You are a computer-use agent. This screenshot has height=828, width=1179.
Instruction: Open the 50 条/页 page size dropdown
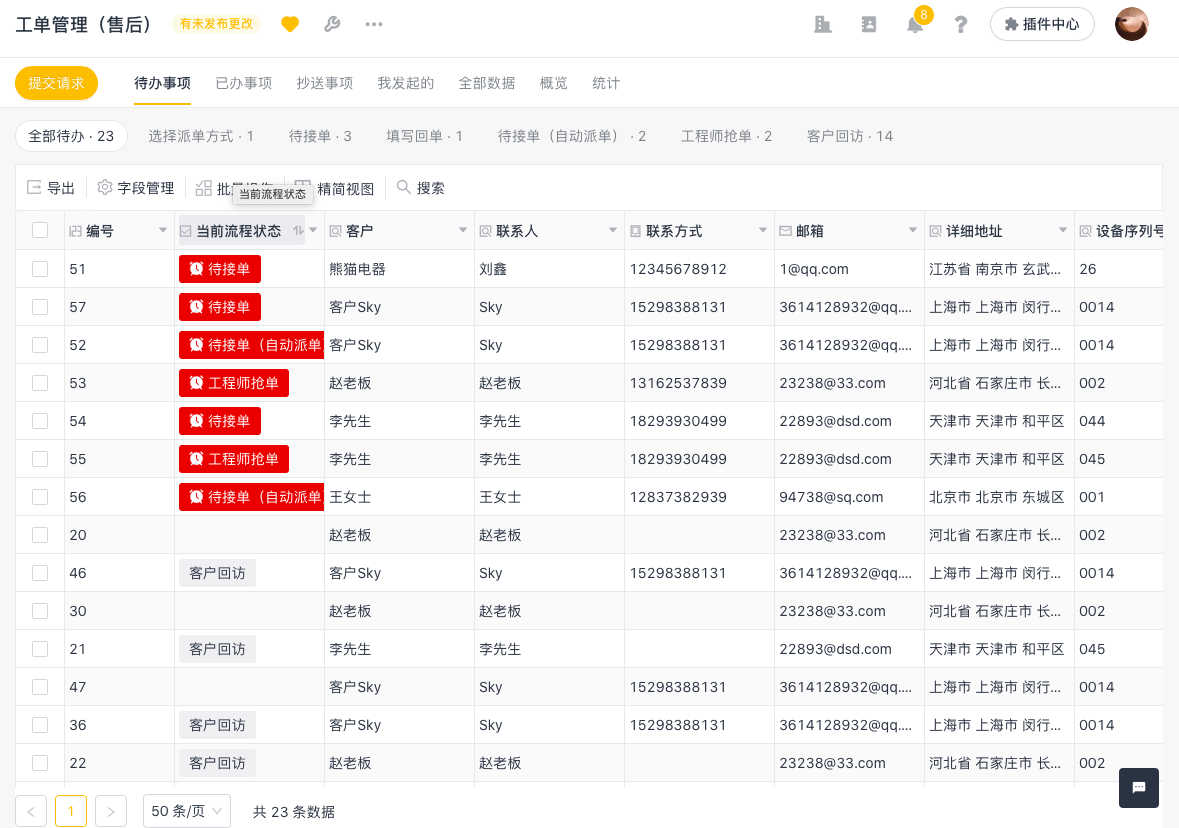click(186, 811)
